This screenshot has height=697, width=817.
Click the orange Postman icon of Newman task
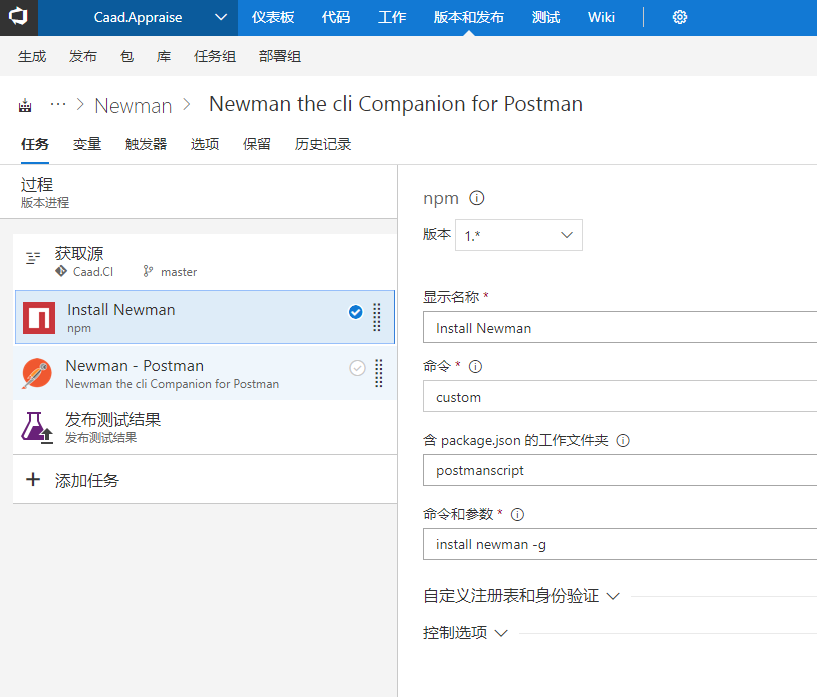36,373
